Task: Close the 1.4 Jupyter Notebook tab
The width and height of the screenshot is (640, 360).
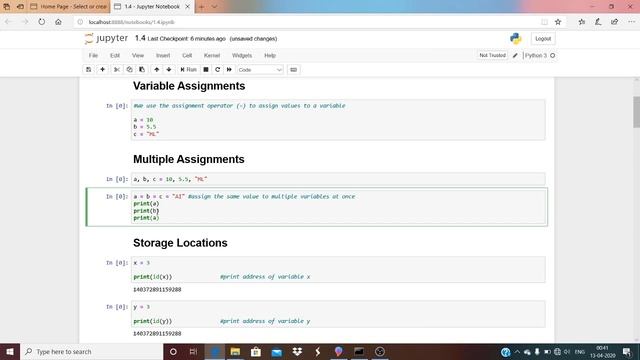Action: pos(187,7)
